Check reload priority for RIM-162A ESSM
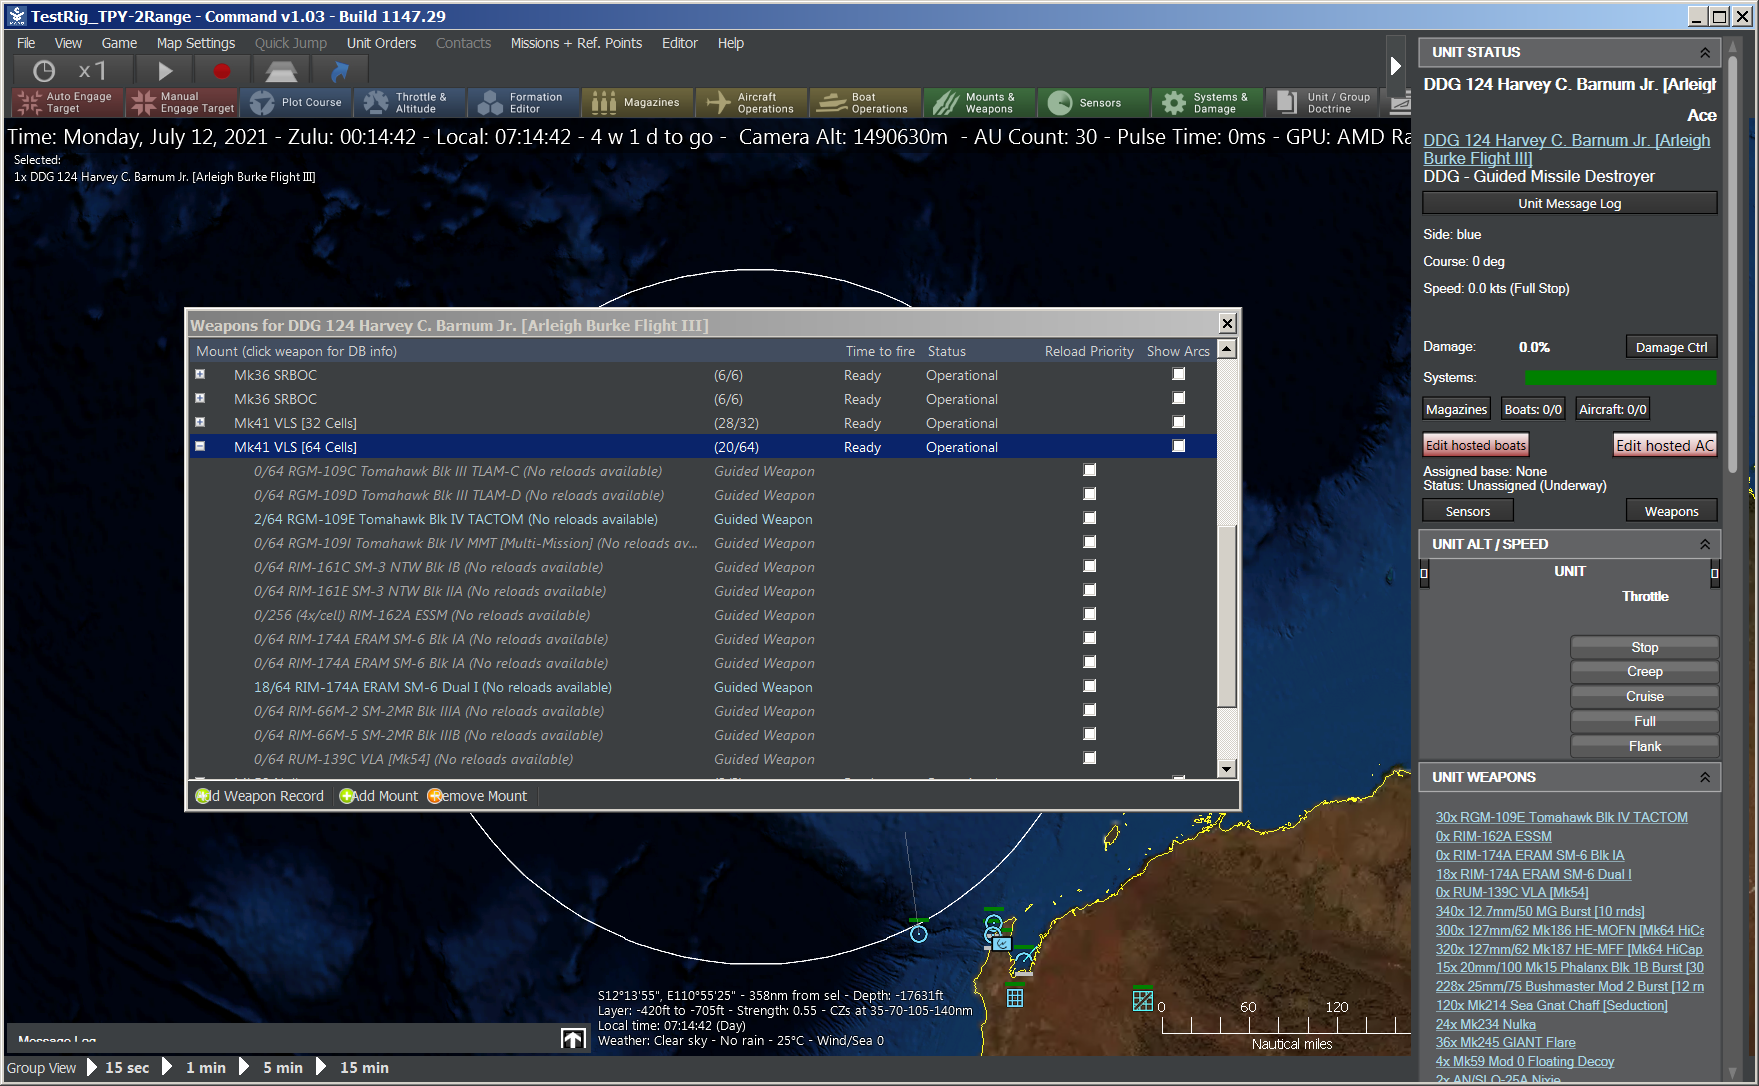Screen dimensions: 1759x1086 pos(1090,614)
